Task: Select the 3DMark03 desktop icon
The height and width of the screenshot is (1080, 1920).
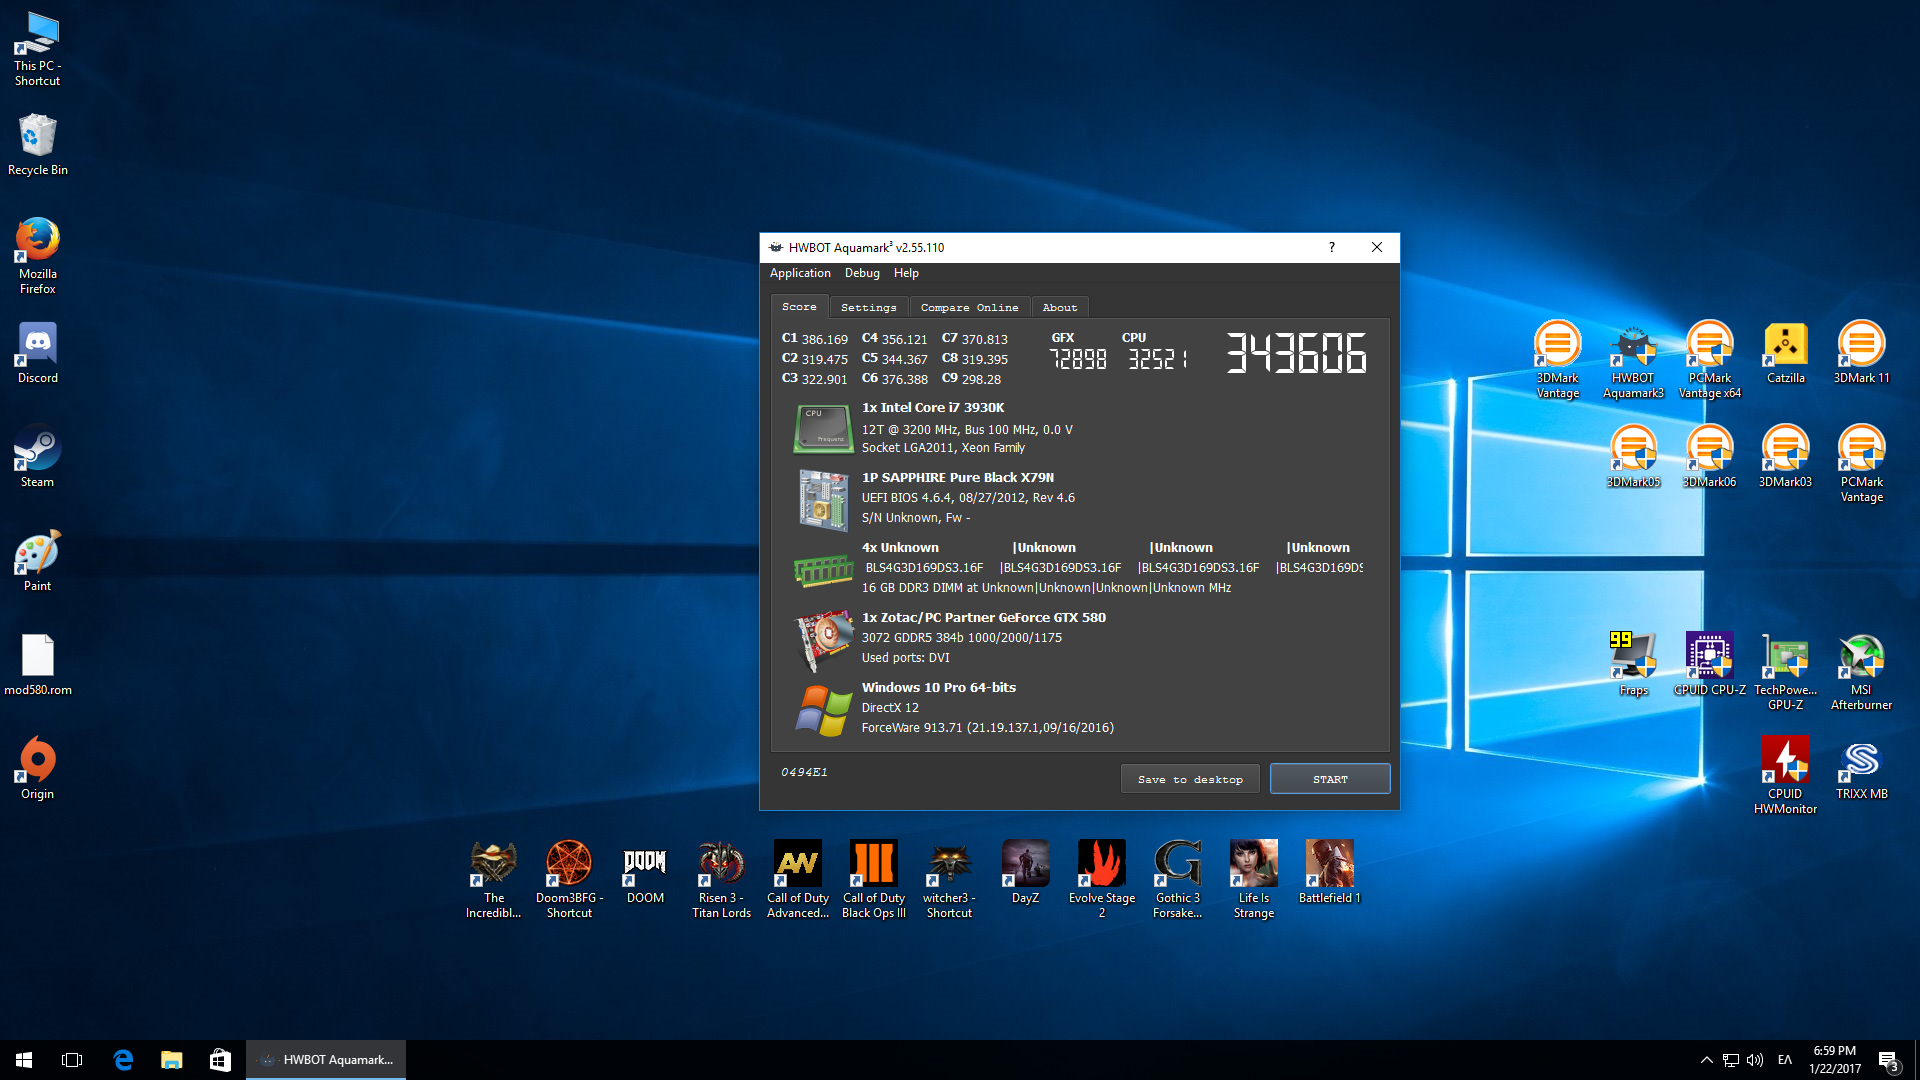Action: tap(1785, 457)
